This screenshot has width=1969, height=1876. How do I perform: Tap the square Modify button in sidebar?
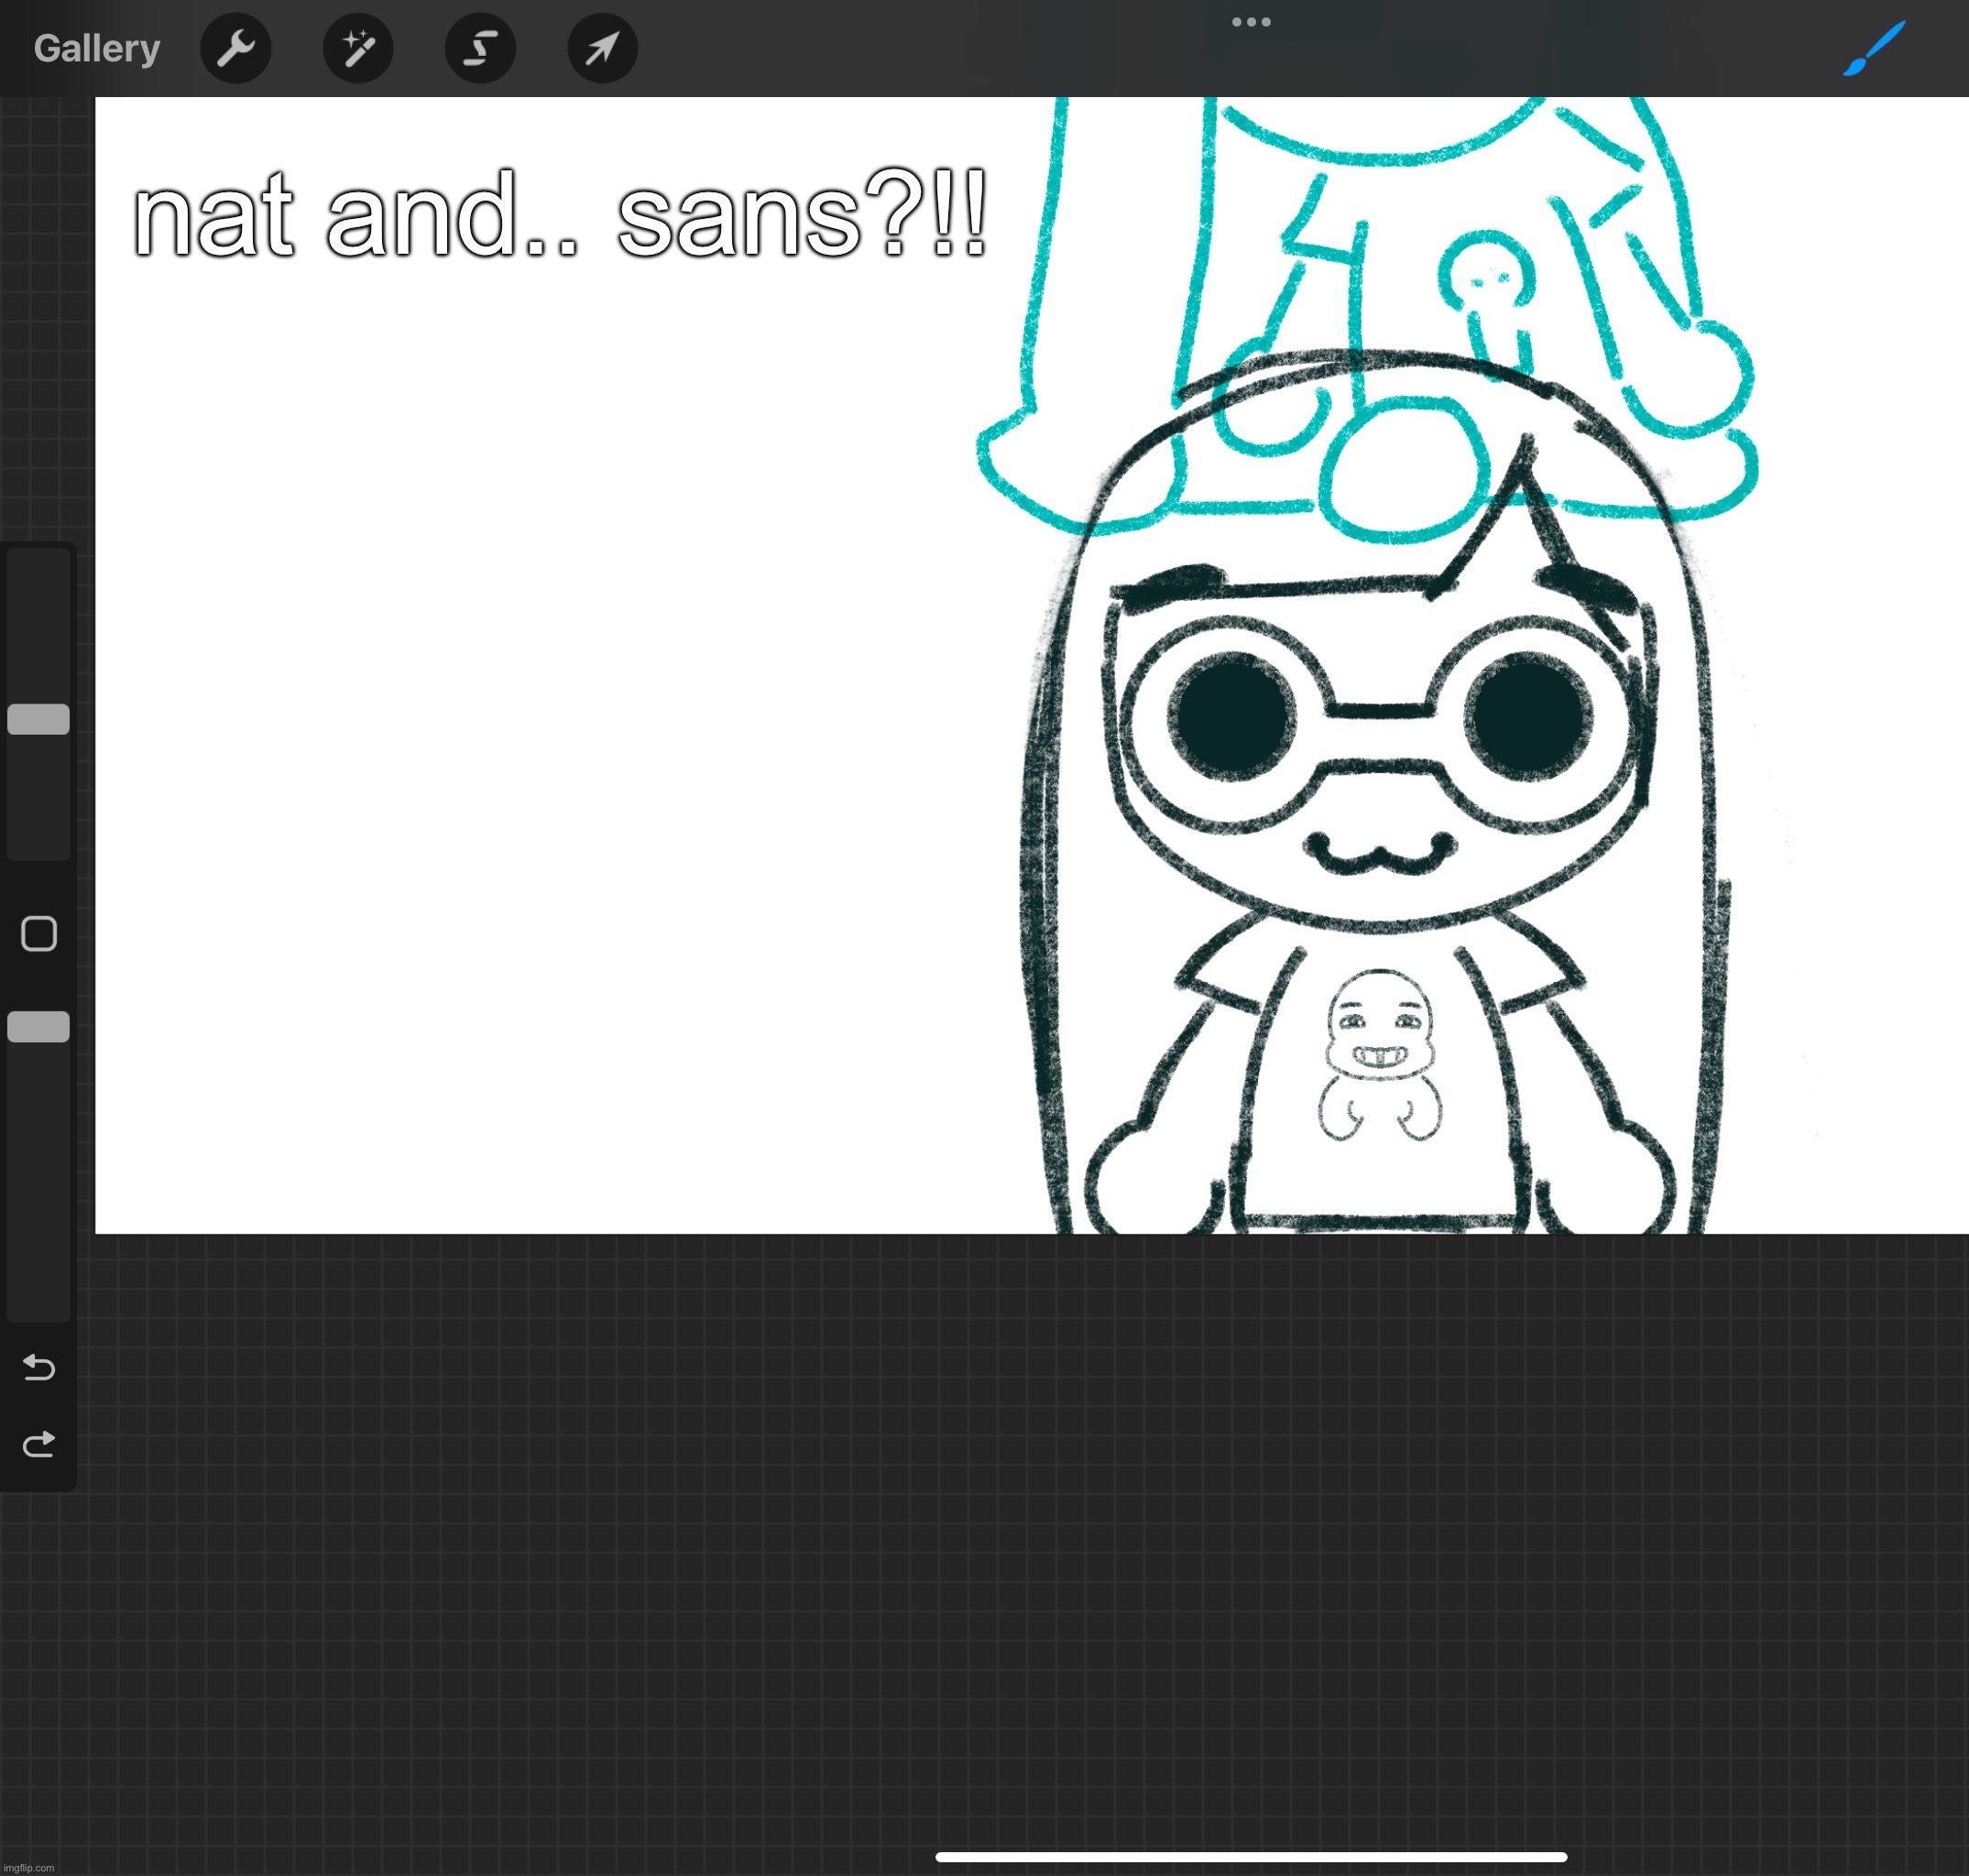click(39, 933)
